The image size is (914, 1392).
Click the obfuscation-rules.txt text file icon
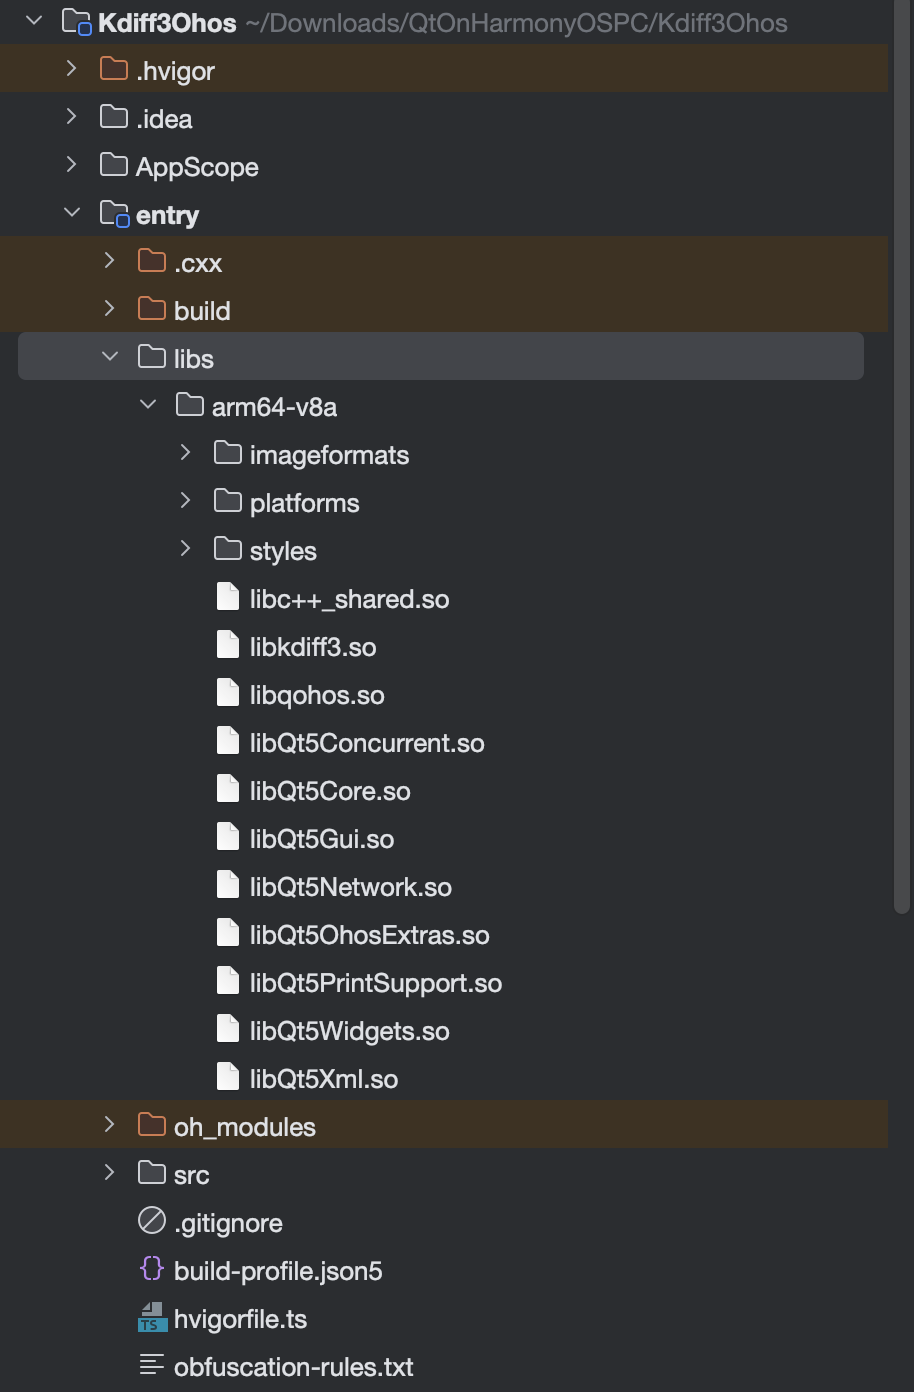152,1364
